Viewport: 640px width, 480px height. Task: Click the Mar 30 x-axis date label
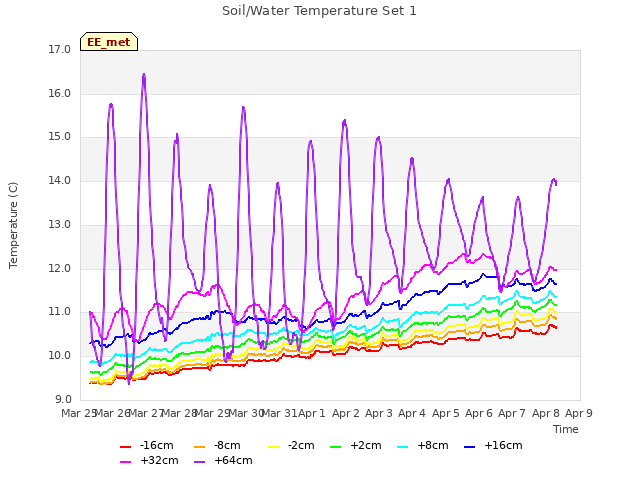pos(247,413)
